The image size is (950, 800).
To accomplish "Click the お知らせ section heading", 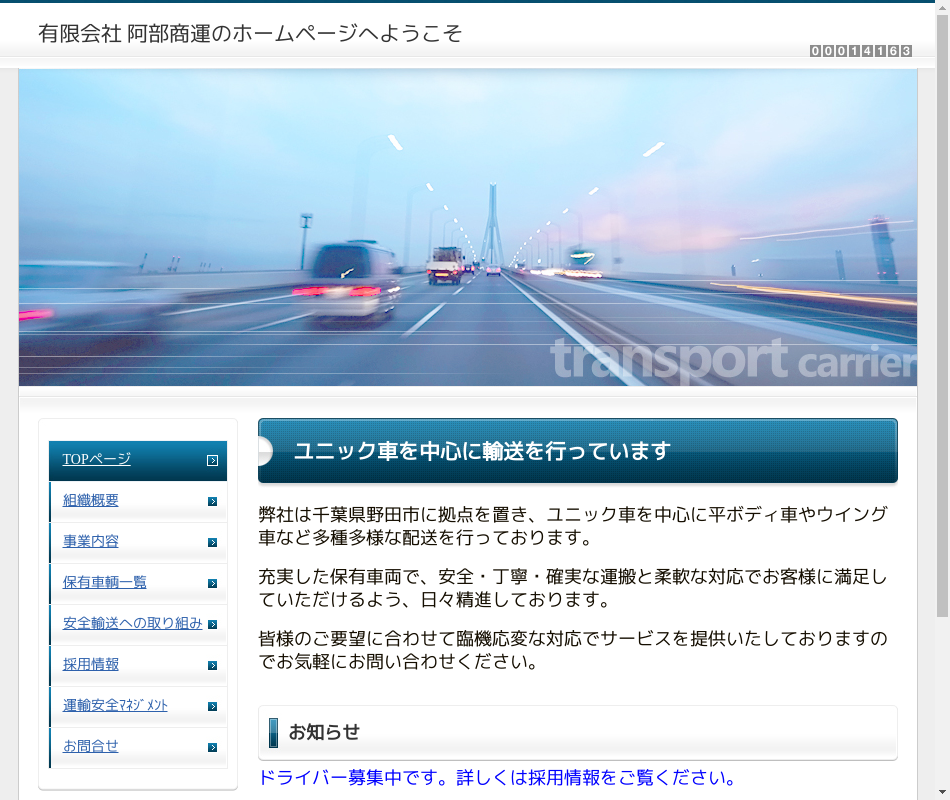I will click(x=324, y=732).
